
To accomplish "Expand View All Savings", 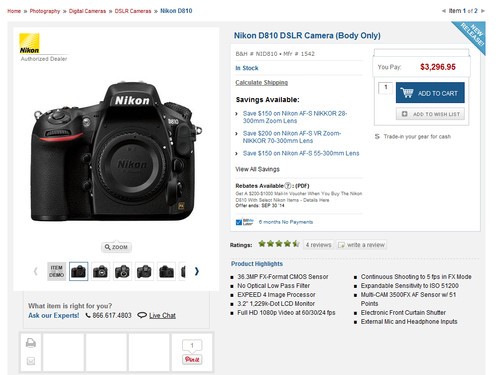I will (x=257, y=169).
